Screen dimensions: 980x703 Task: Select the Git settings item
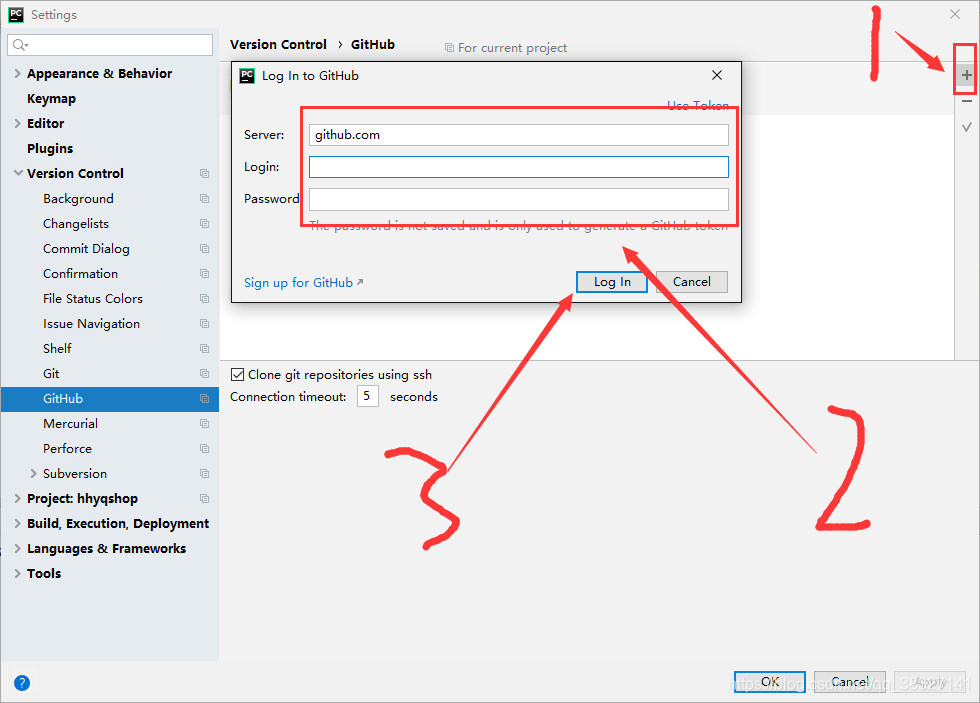pos(51,374)
